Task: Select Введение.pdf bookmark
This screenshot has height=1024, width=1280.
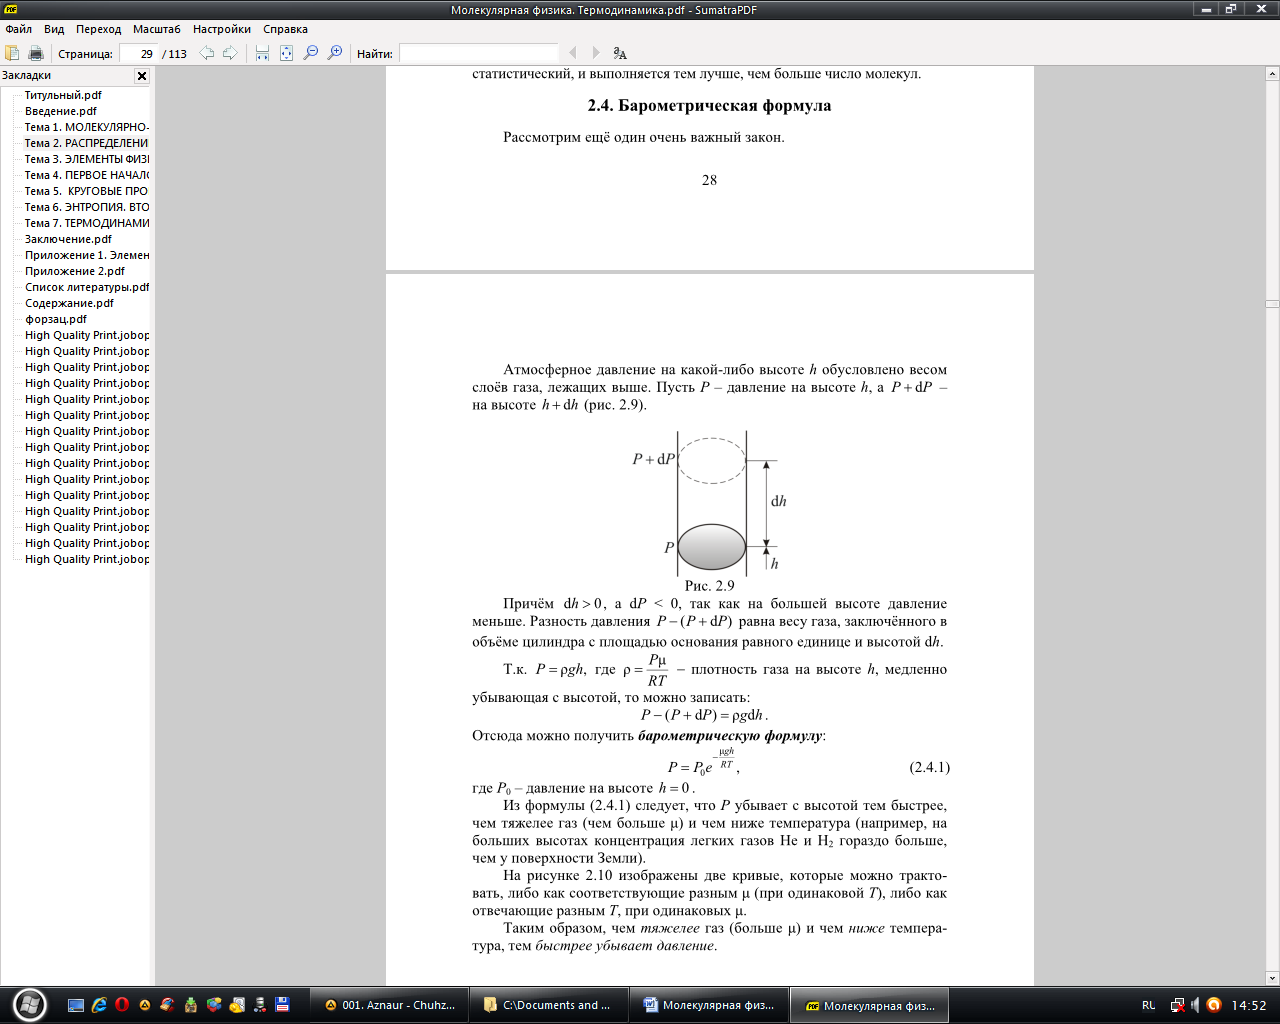Action: click(61, 111)
